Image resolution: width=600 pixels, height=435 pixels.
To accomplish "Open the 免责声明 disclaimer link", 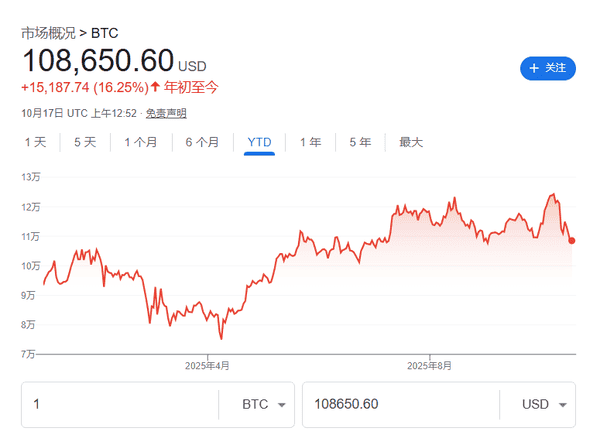I will coord(165,113).
